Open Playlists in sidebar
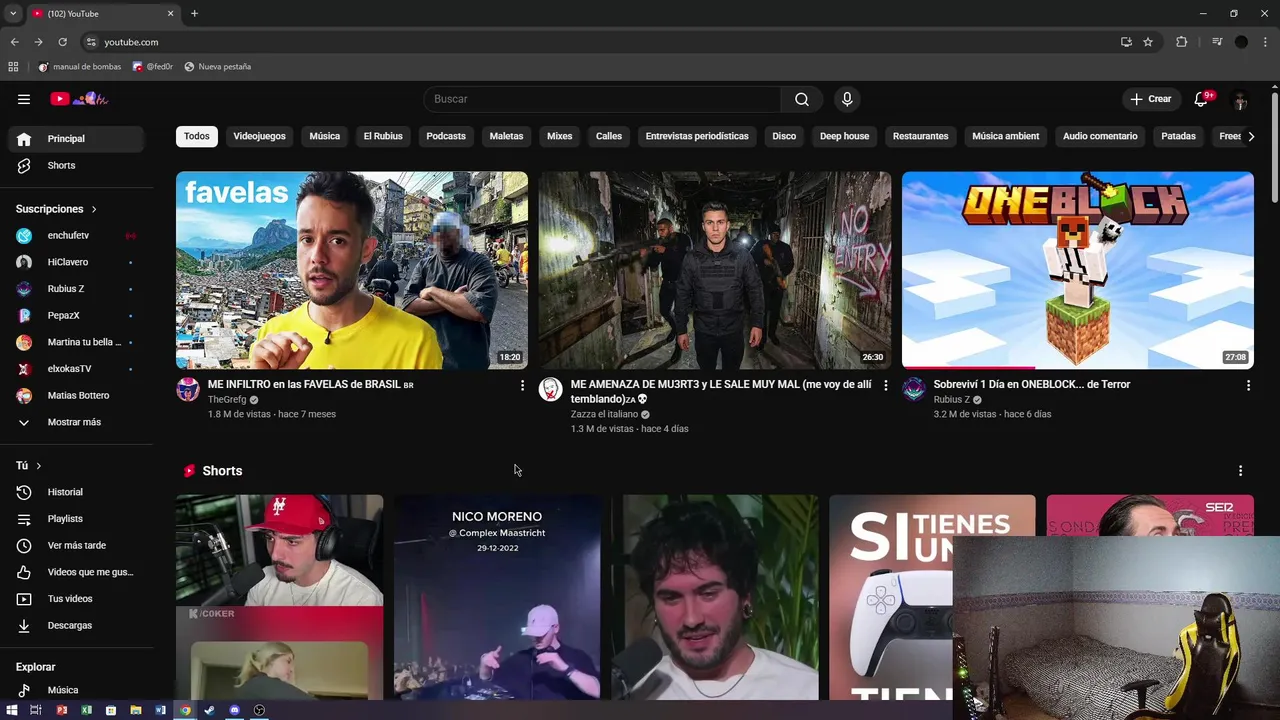 (x=76, y=519)
